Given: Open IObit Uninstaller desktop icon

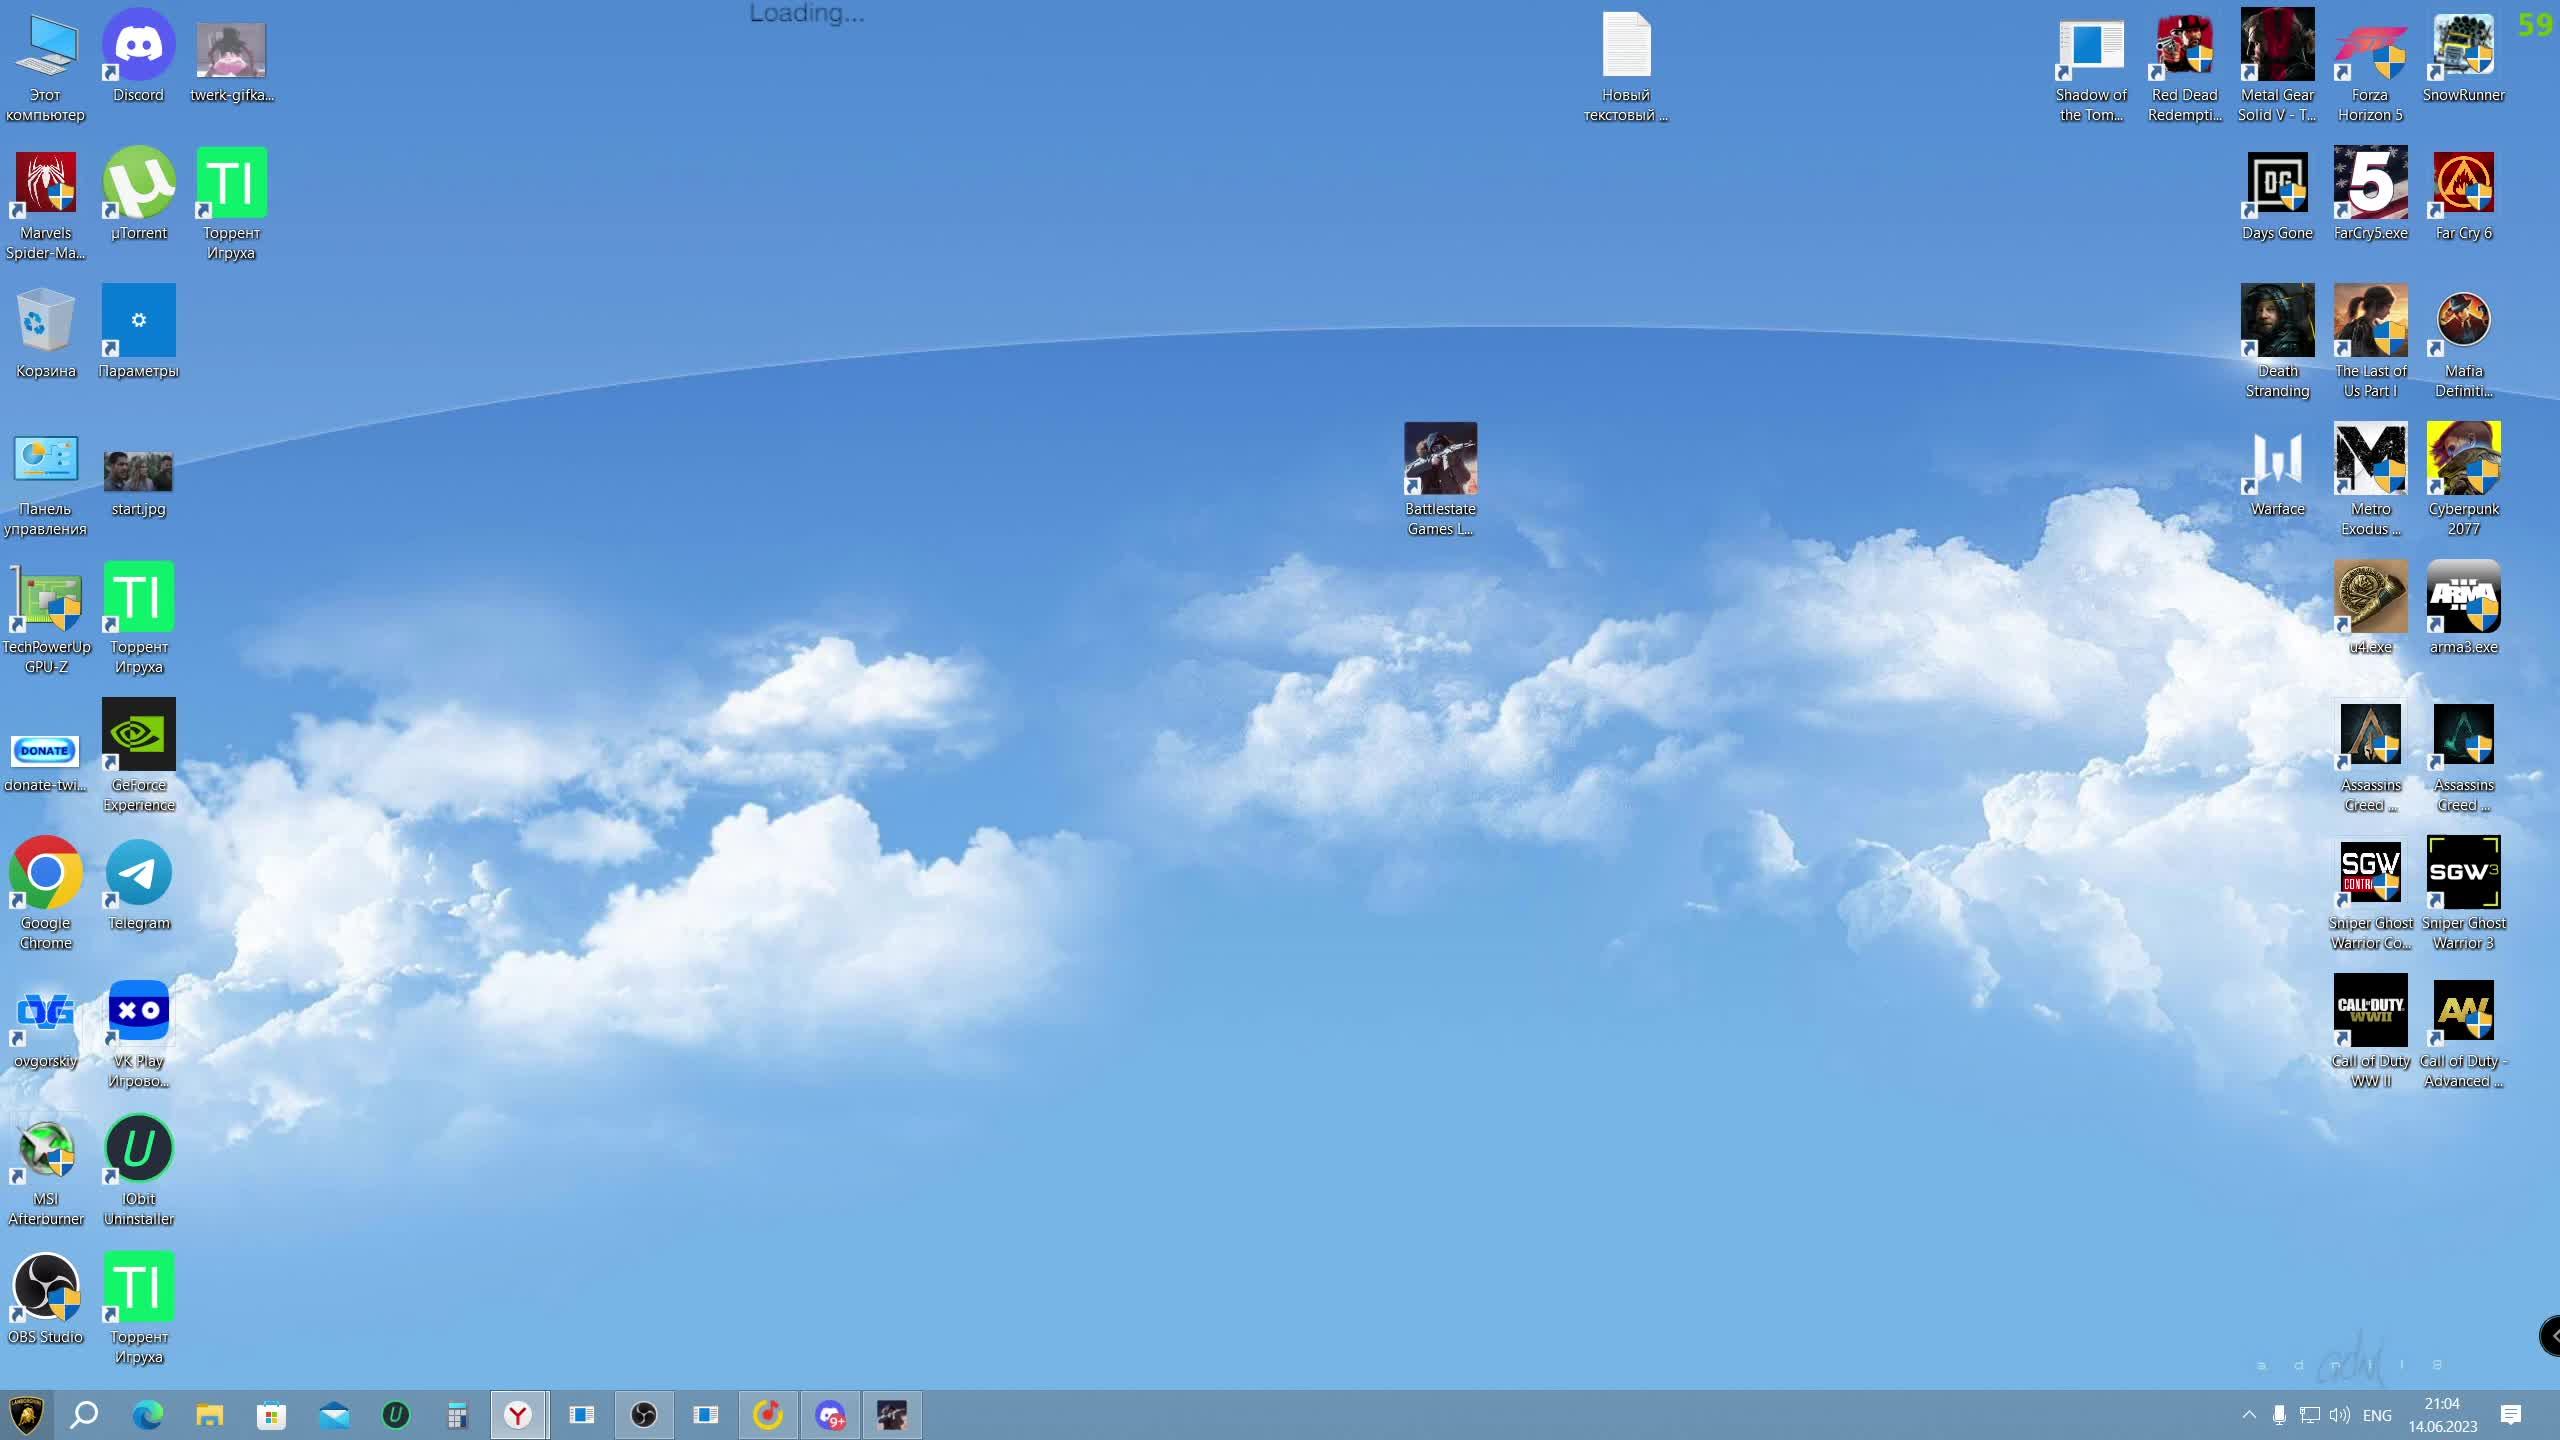Looking at the screenshot, I should [138, 1150].
